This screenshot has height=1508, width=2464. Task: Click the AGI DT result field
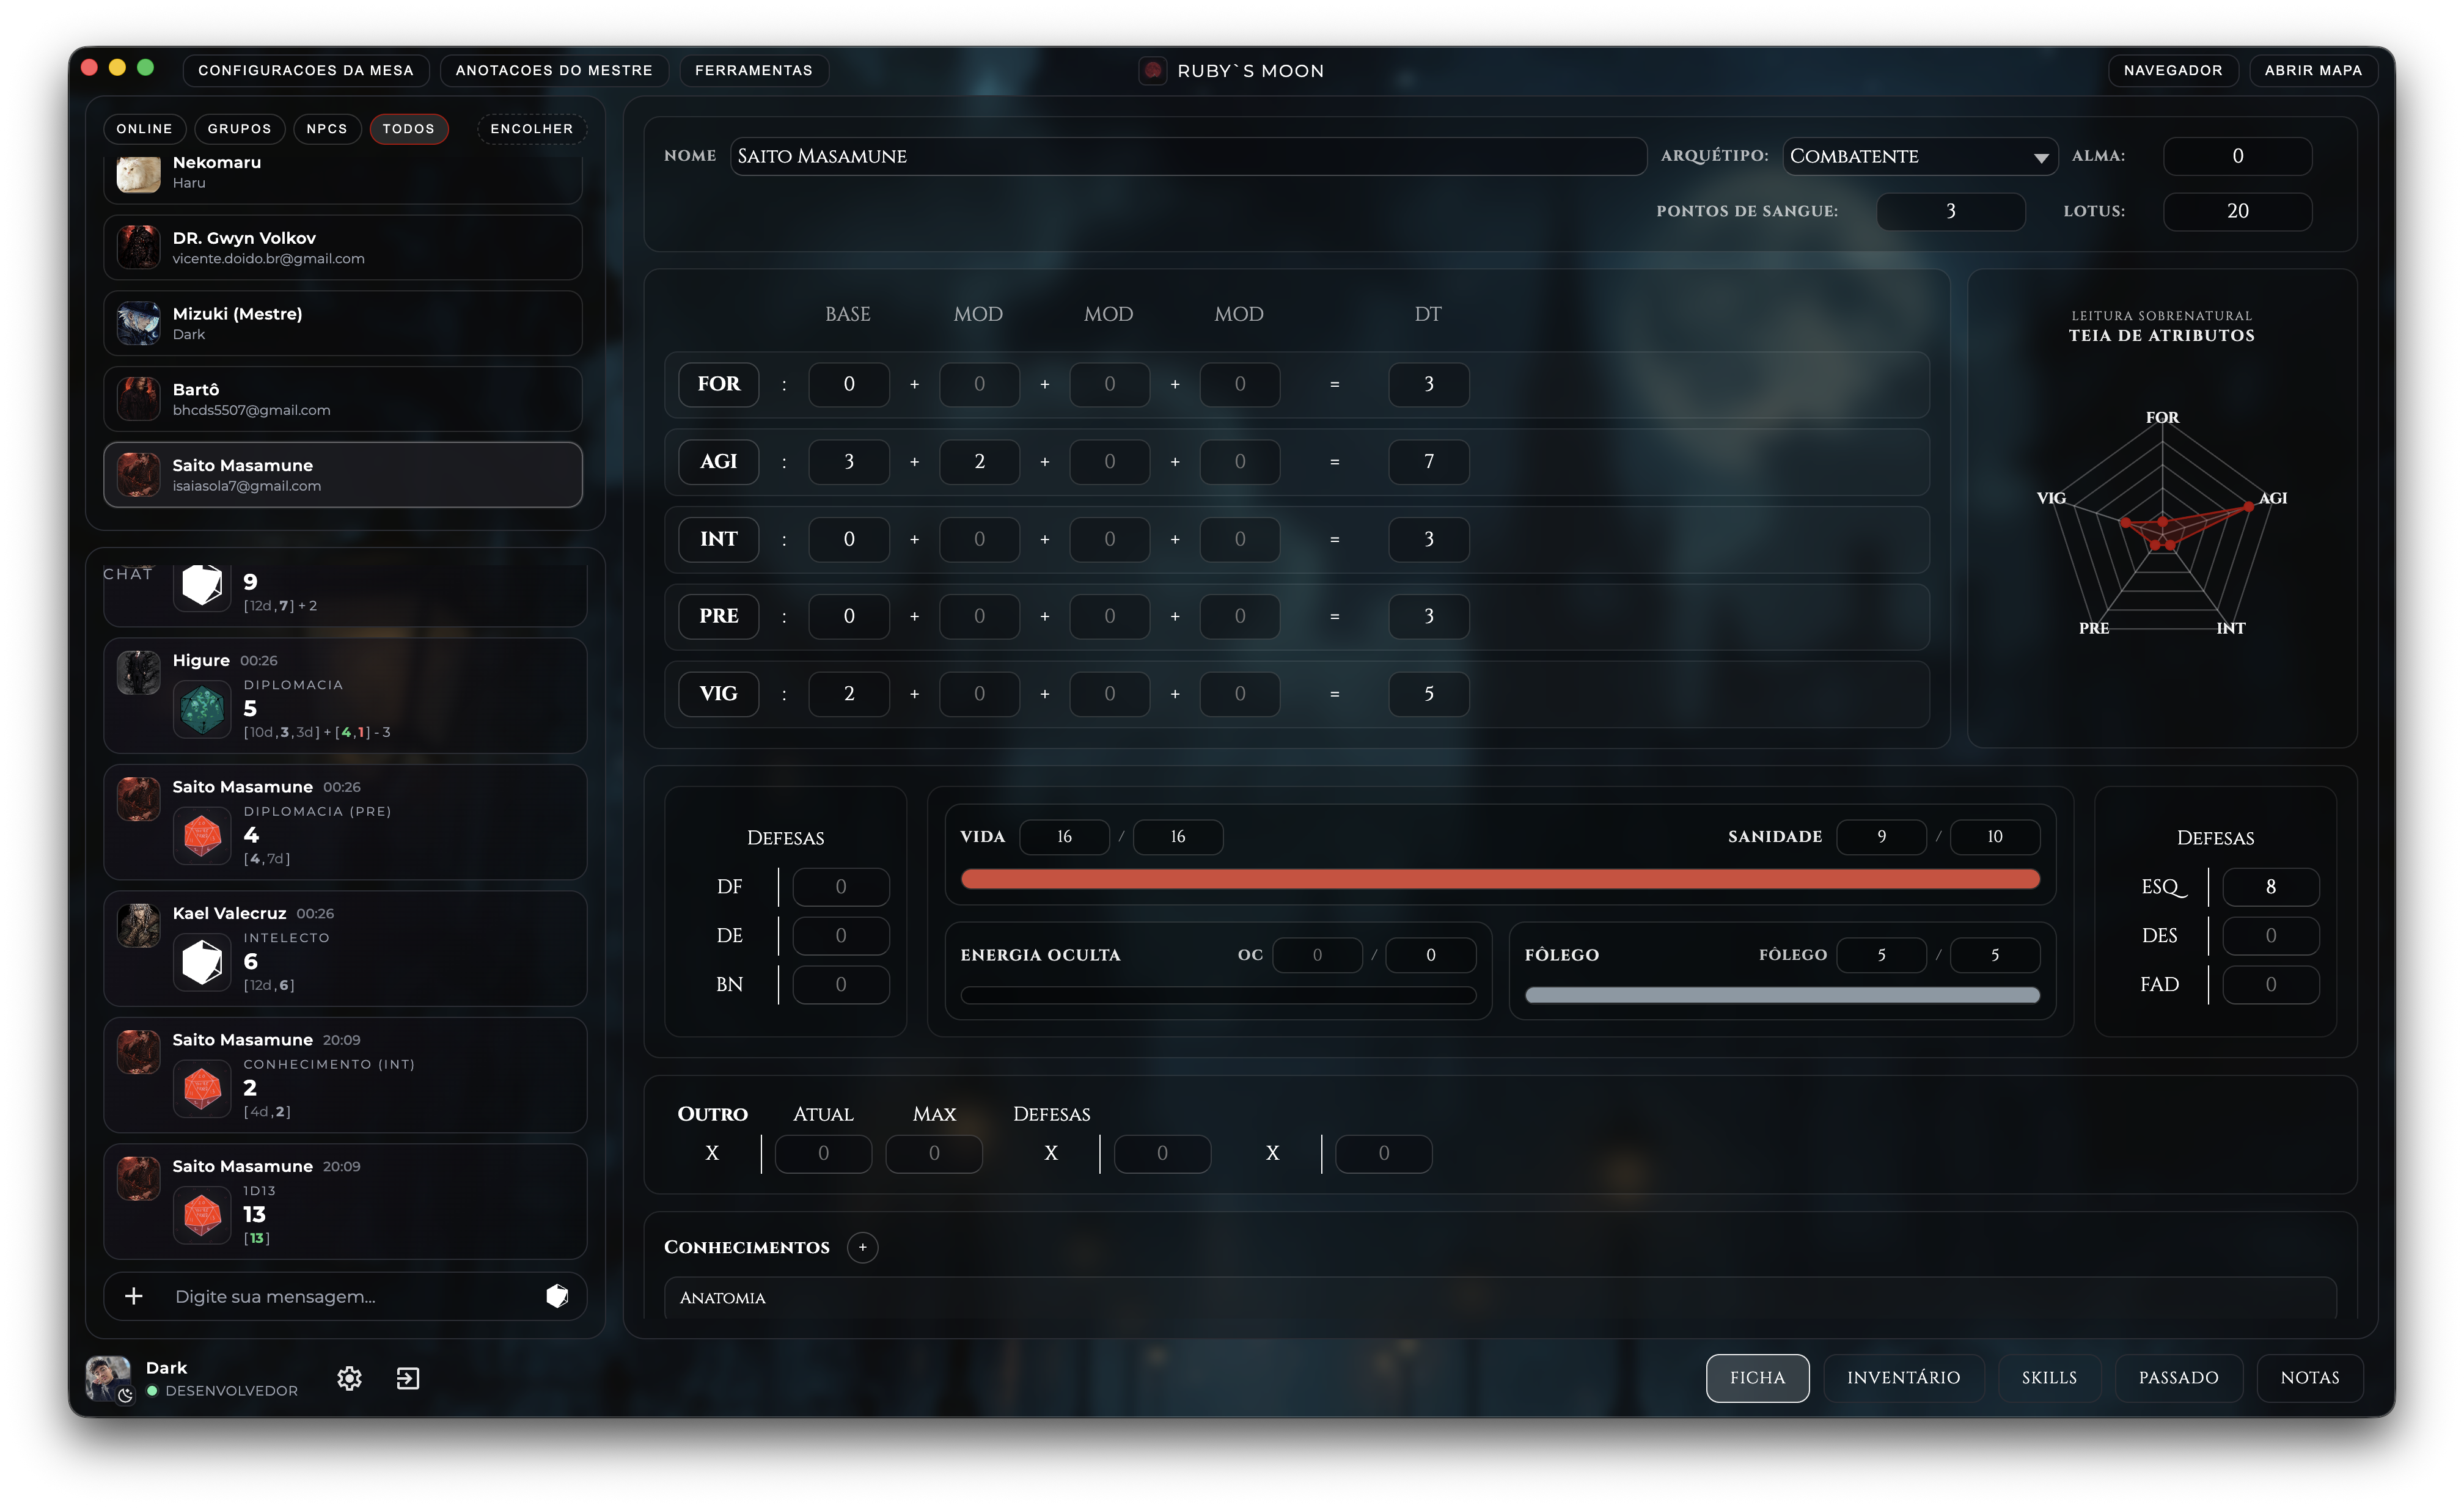pyautogui.click(x=1428, y=461)
